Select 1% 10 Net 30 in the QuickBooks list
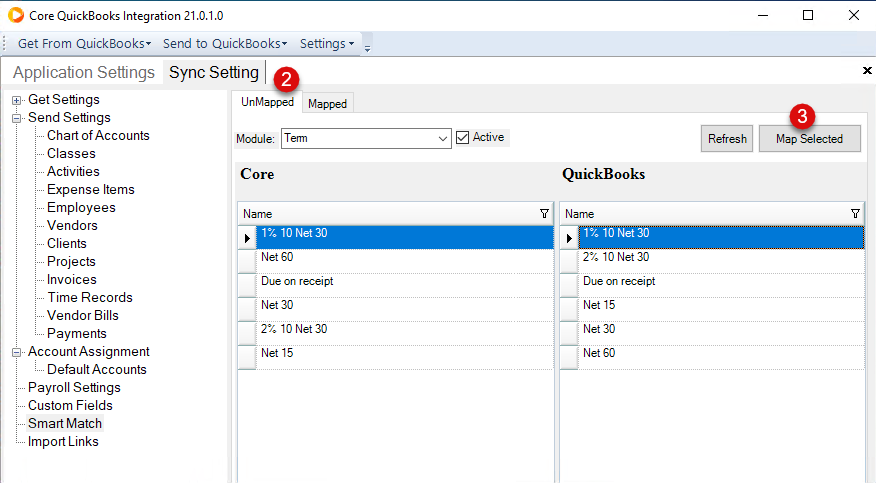The image size is (876, 483). pyautogui.click(x=721, y=237)
